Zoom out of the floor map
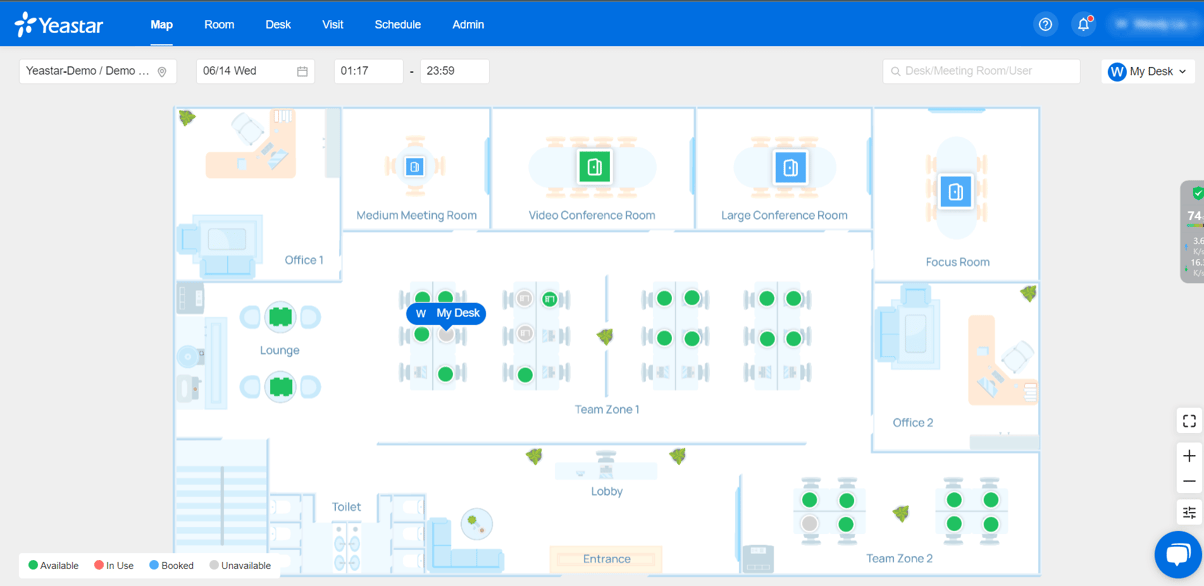 pyautogui.click(x=1187, y=481)
